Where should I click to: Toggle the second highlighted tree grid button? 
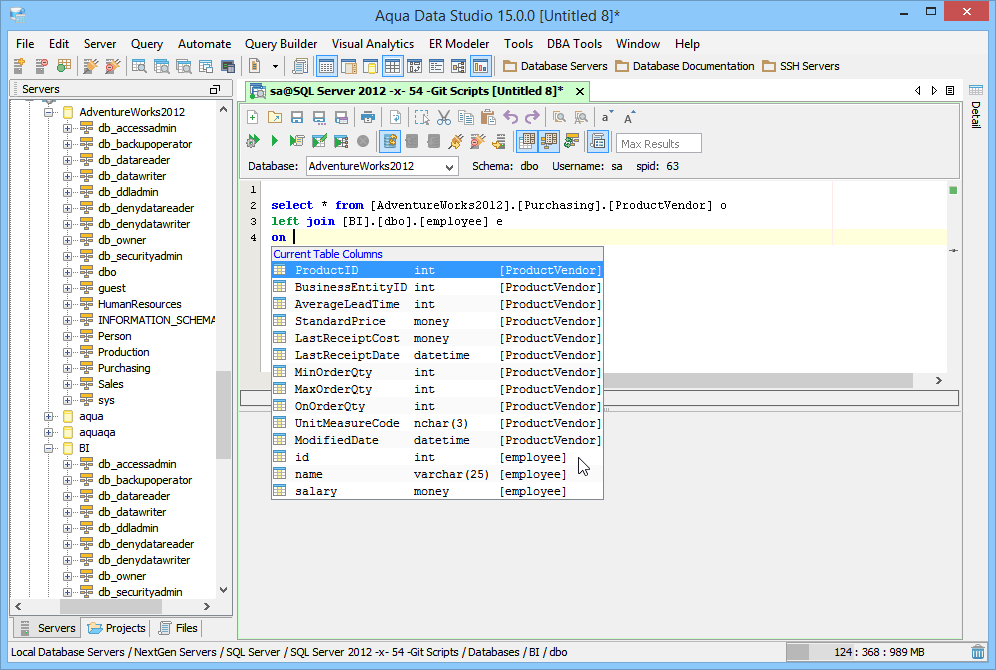click(548, 141)
